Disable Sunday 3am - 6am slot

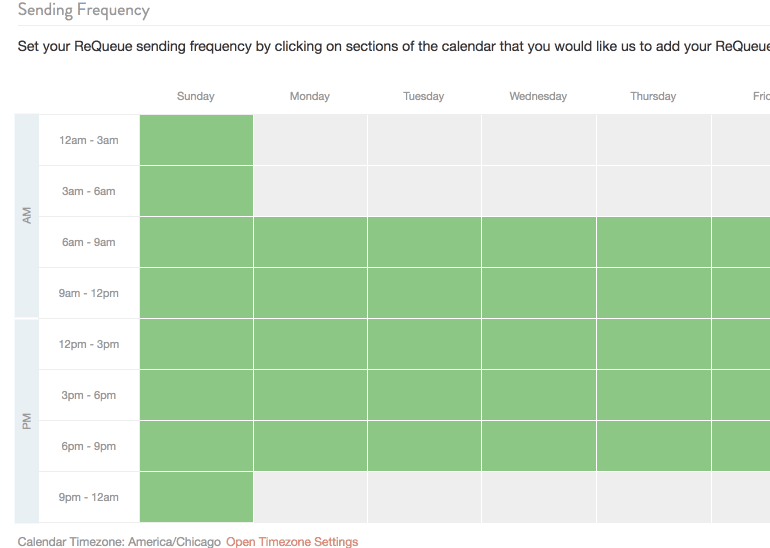(x=196, y=191)
